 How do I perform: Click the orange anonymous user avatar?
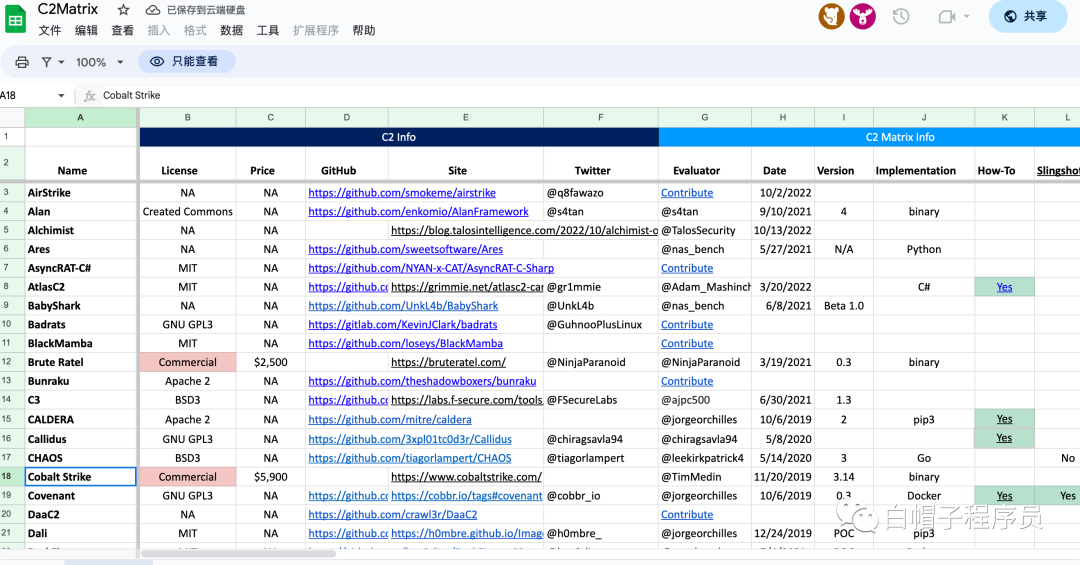[x=831, y=16]
